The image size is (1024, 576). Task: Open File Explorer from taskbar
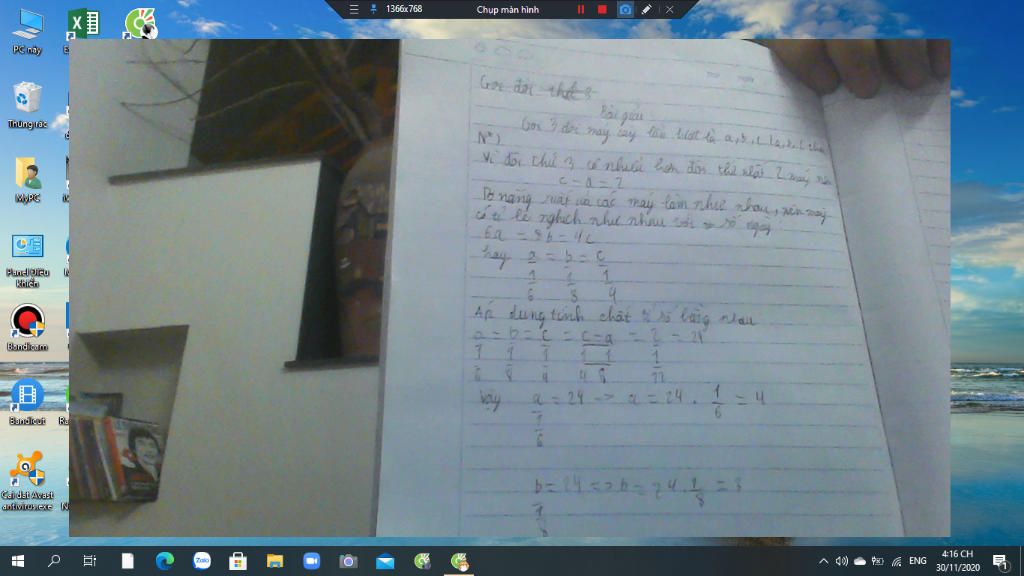tap(275, 561)
